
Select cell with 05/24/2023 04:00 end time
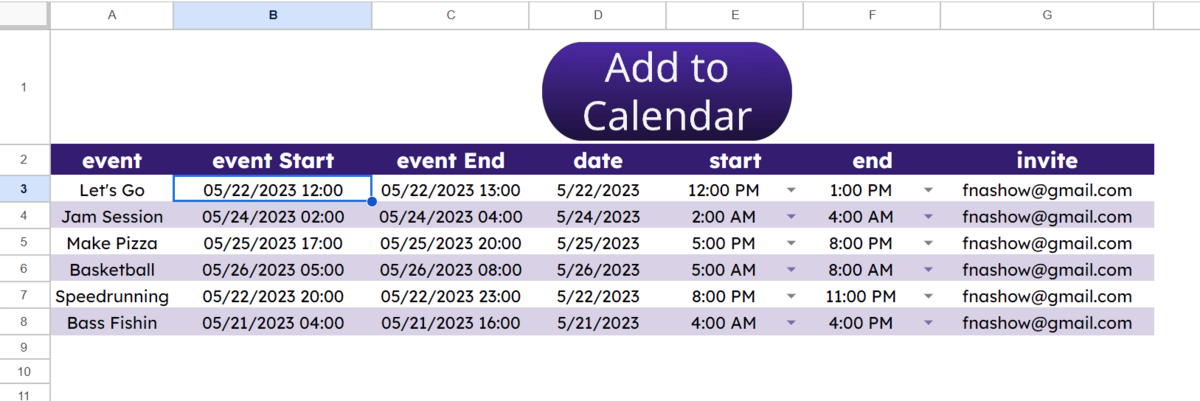click(x=451, y=216)
